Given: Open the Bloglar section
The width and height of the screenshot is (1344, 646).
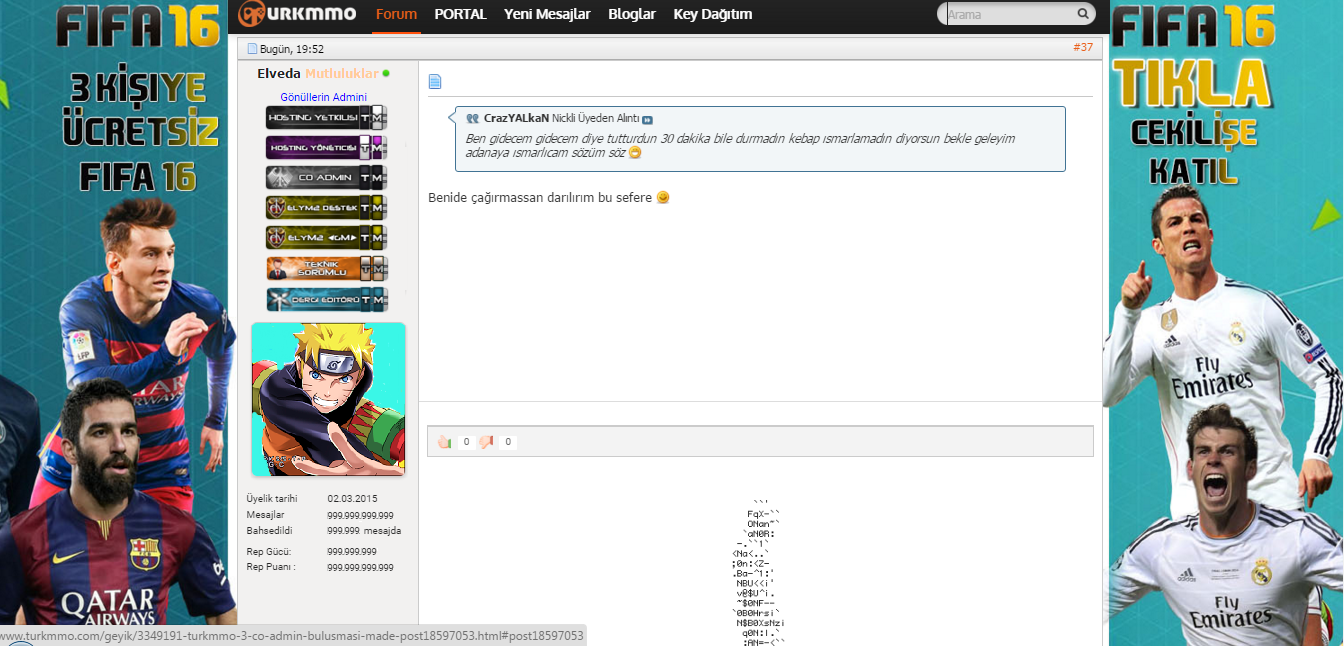Looking at the screenshot, I should (632, 14).
